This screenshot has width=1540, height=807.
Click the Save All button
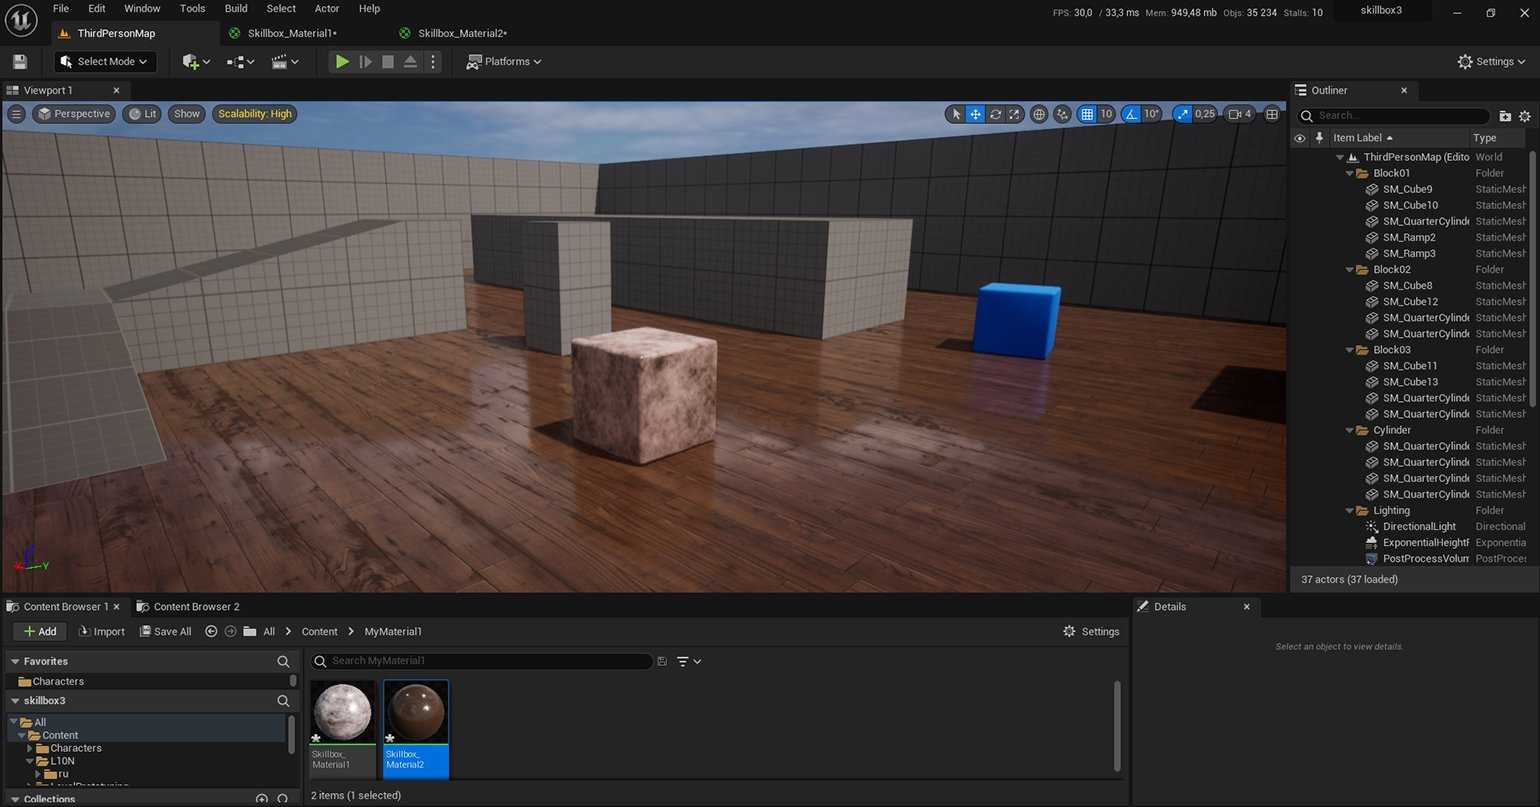click(165, 632)
